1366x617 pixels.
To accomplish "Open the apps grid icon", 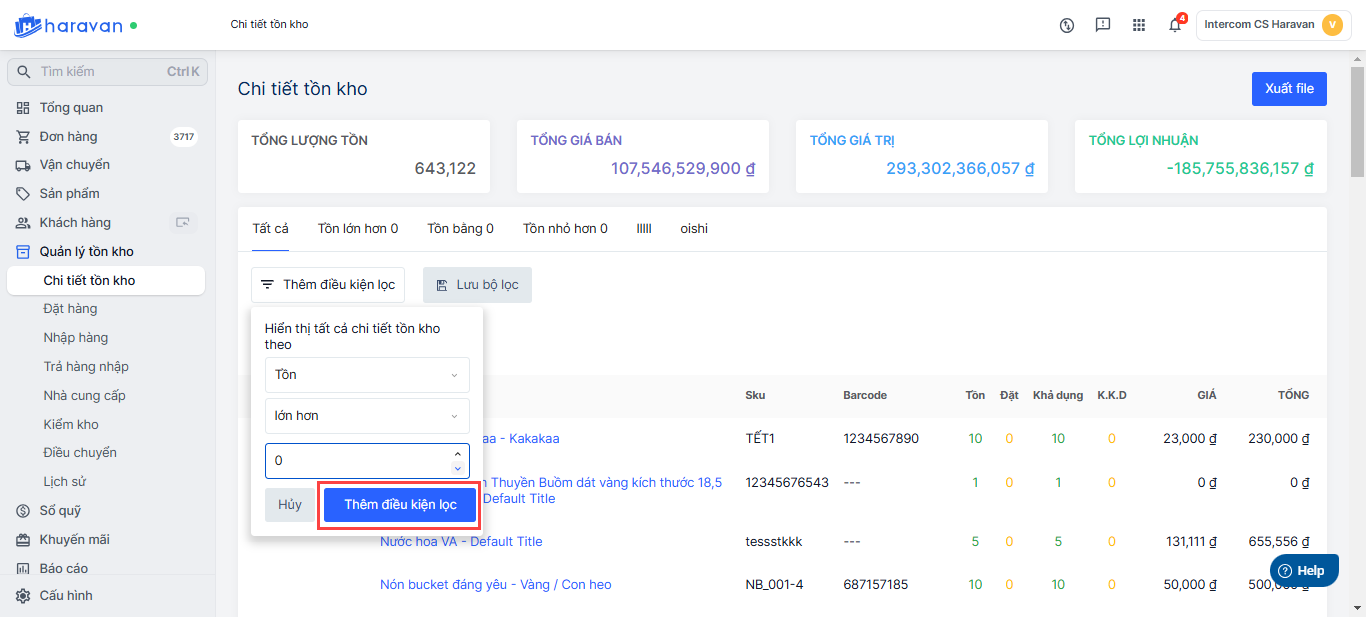I will 1139,25.
